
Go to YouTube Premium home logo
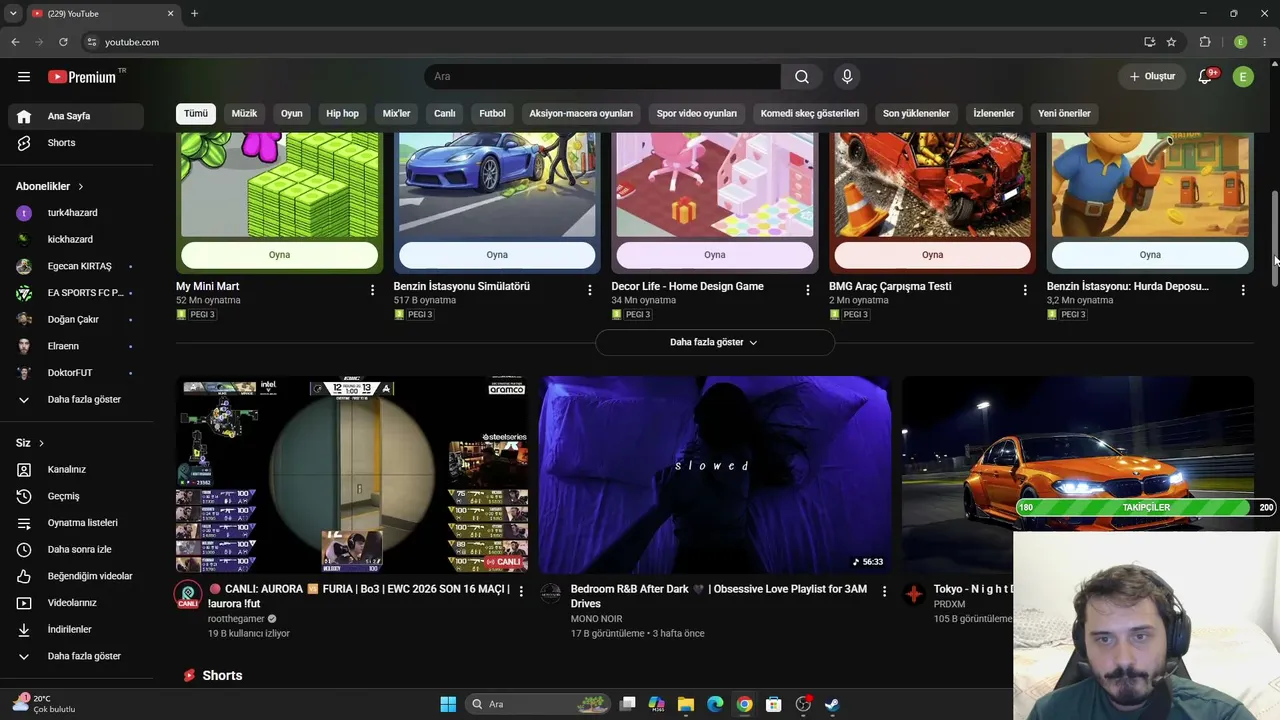[x=82, y=77]
